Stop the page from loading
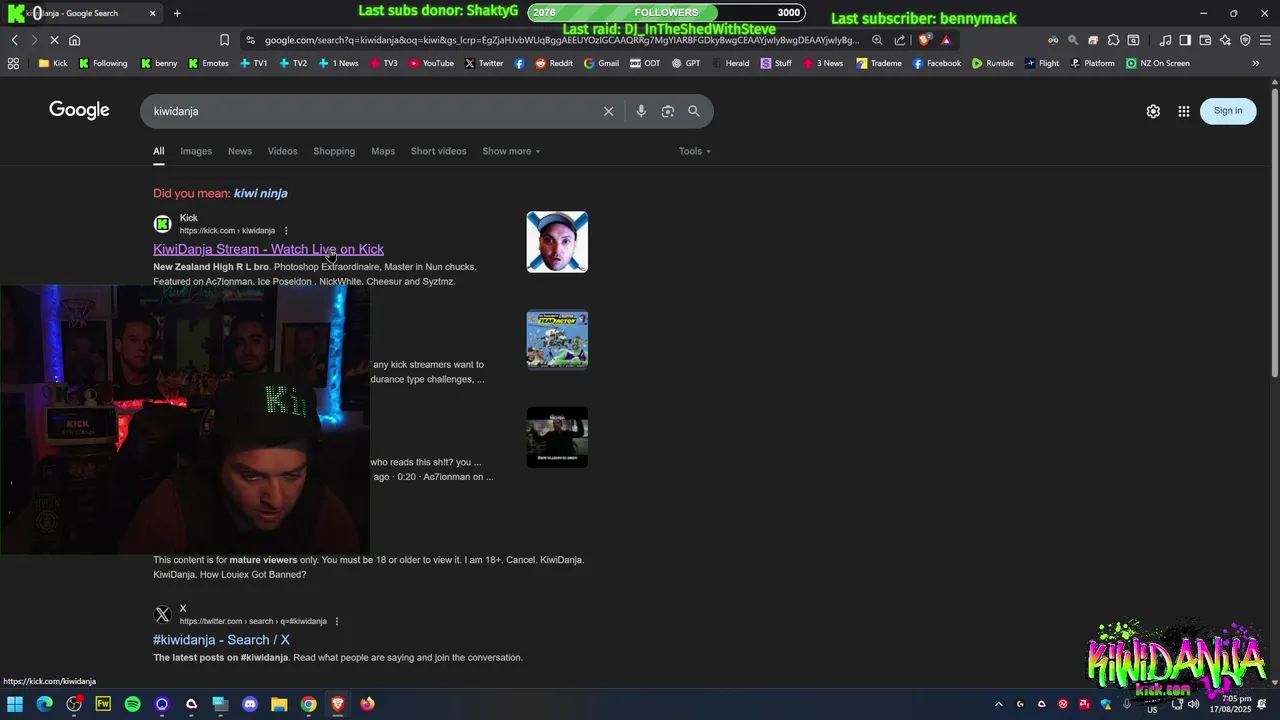Image resolution: width=1280 pixels, height=720 pixels. pyautogui.click(x=54, y=40)
